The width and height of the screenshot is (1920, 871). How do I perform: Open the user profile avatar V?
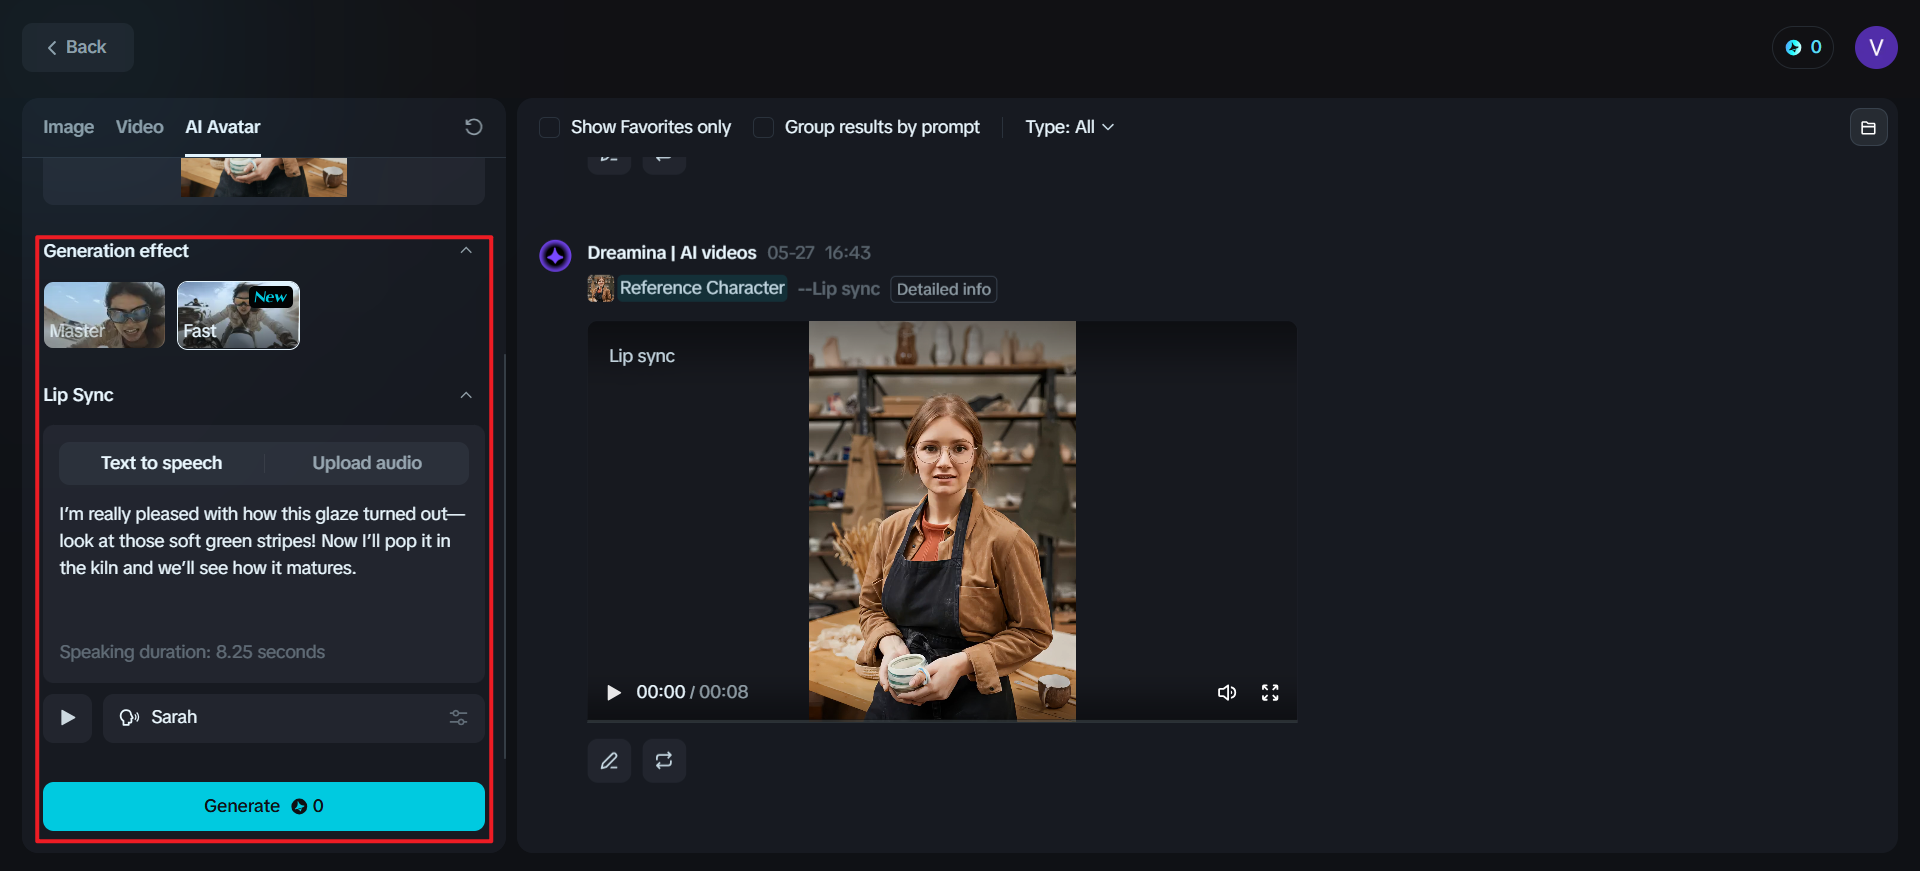pos(1876,47)
